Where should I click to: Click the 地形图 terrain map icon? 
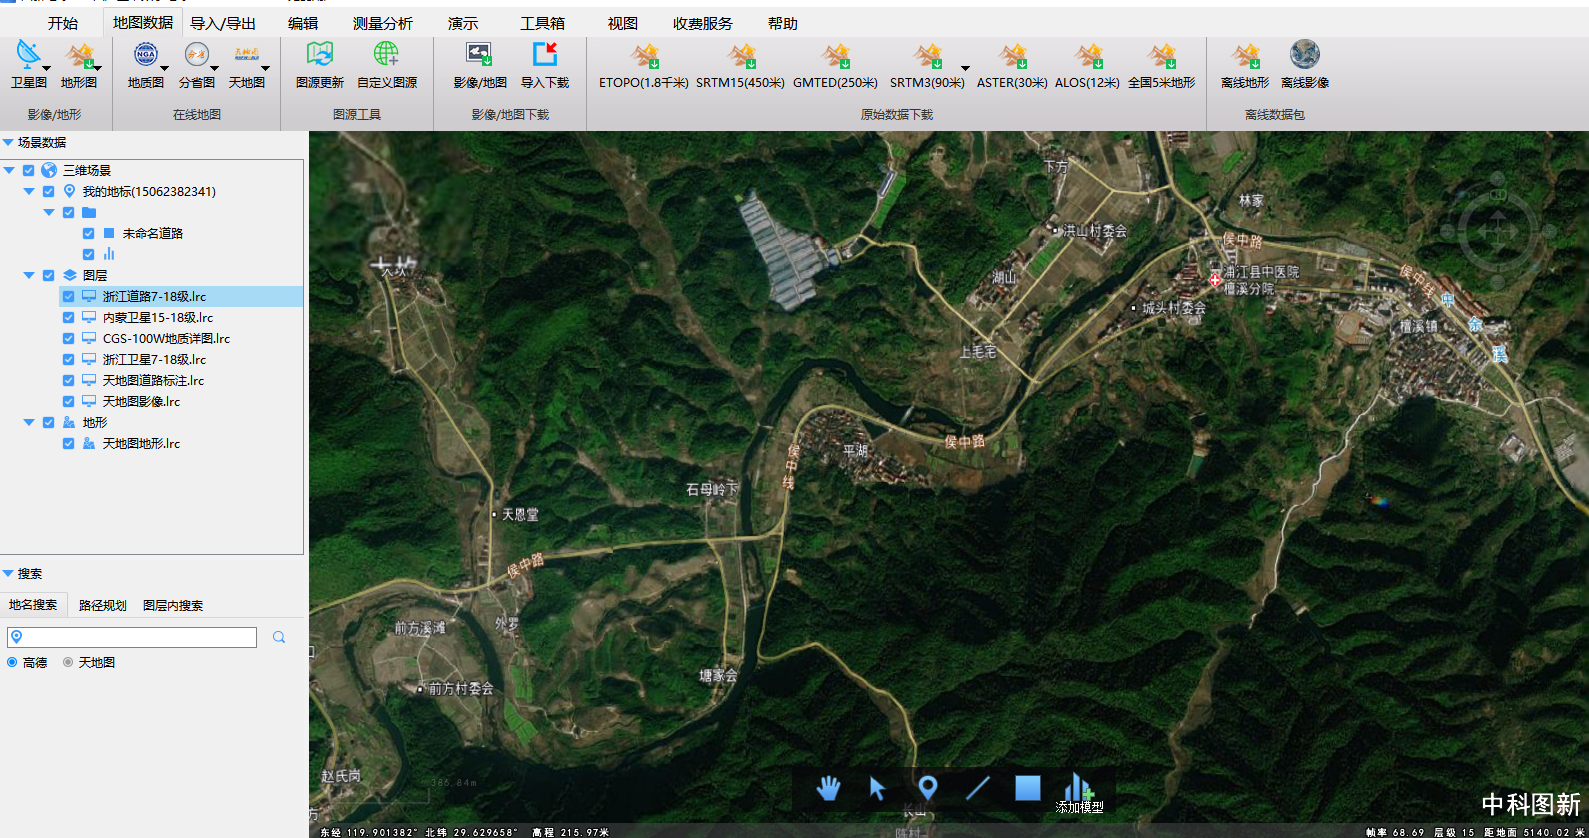tap(79, 55)
